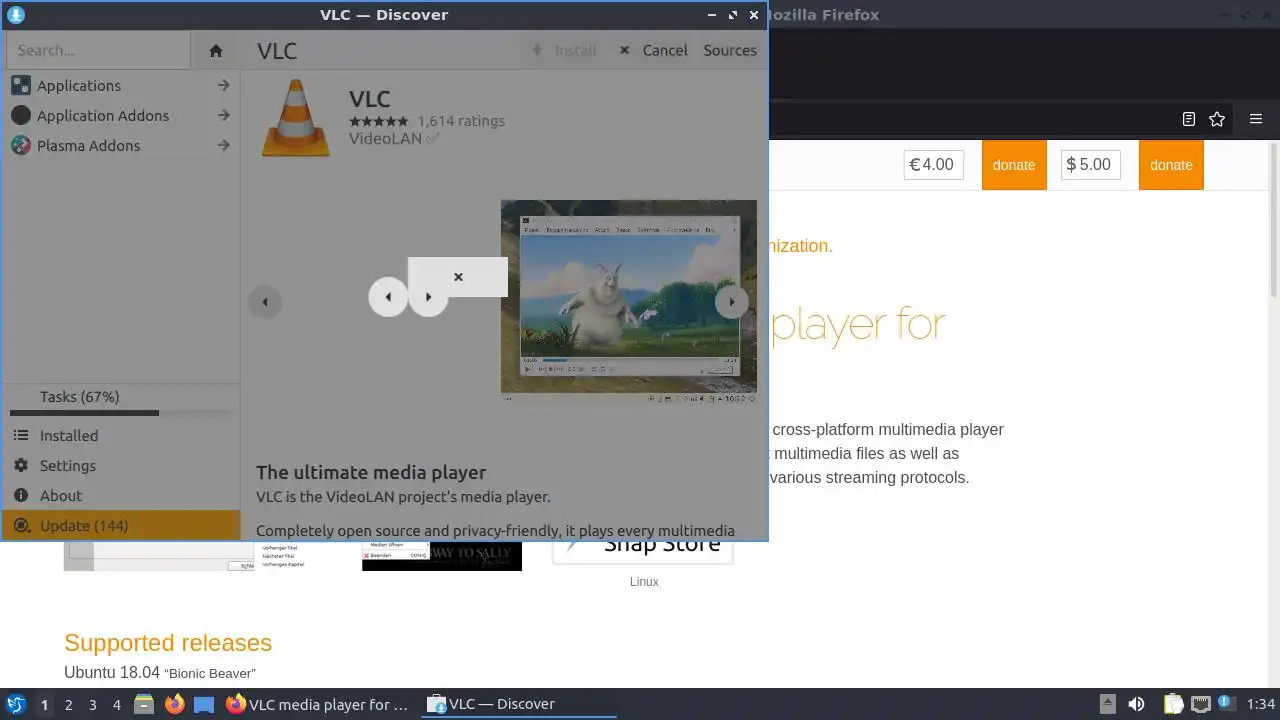Screen dimensions: 1280x720
Task: Cancel the VLC installation
Action: (653, 50)
